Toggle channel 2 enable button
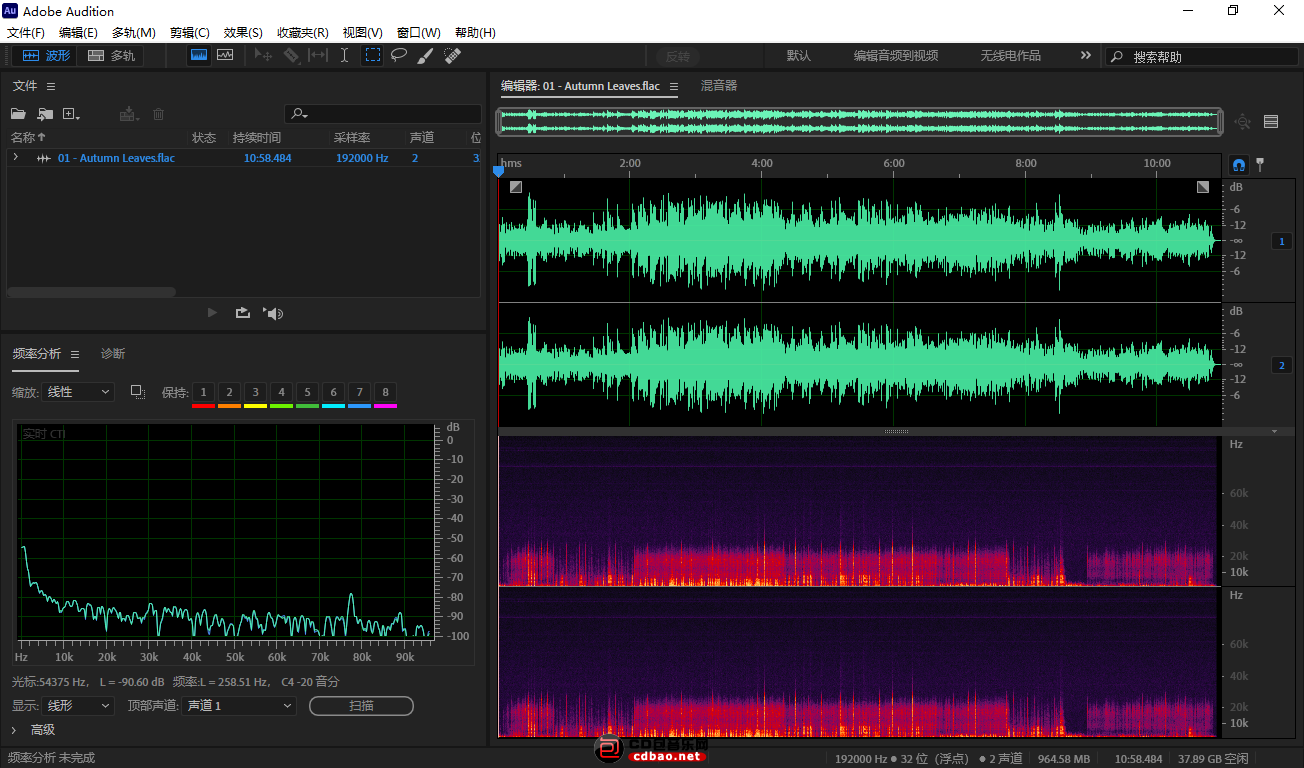The image size is (1304, 768). click(1282, 365)
